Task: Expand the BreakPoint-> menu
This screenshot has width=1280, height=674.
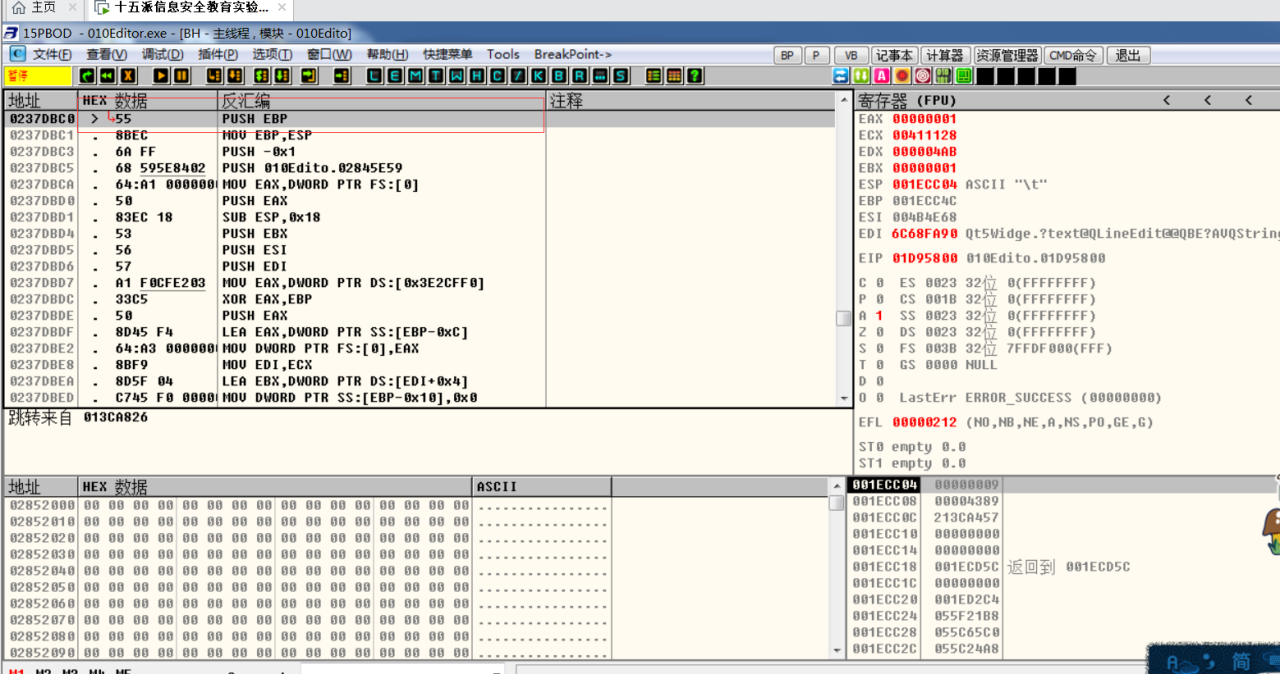Action: 572,54
